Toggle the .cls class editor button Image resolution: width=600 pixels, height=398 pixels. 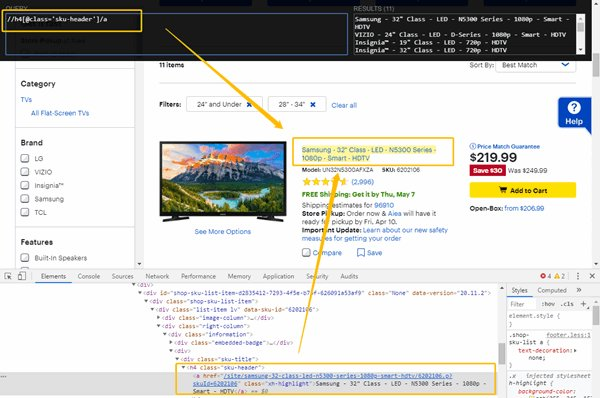567,304
